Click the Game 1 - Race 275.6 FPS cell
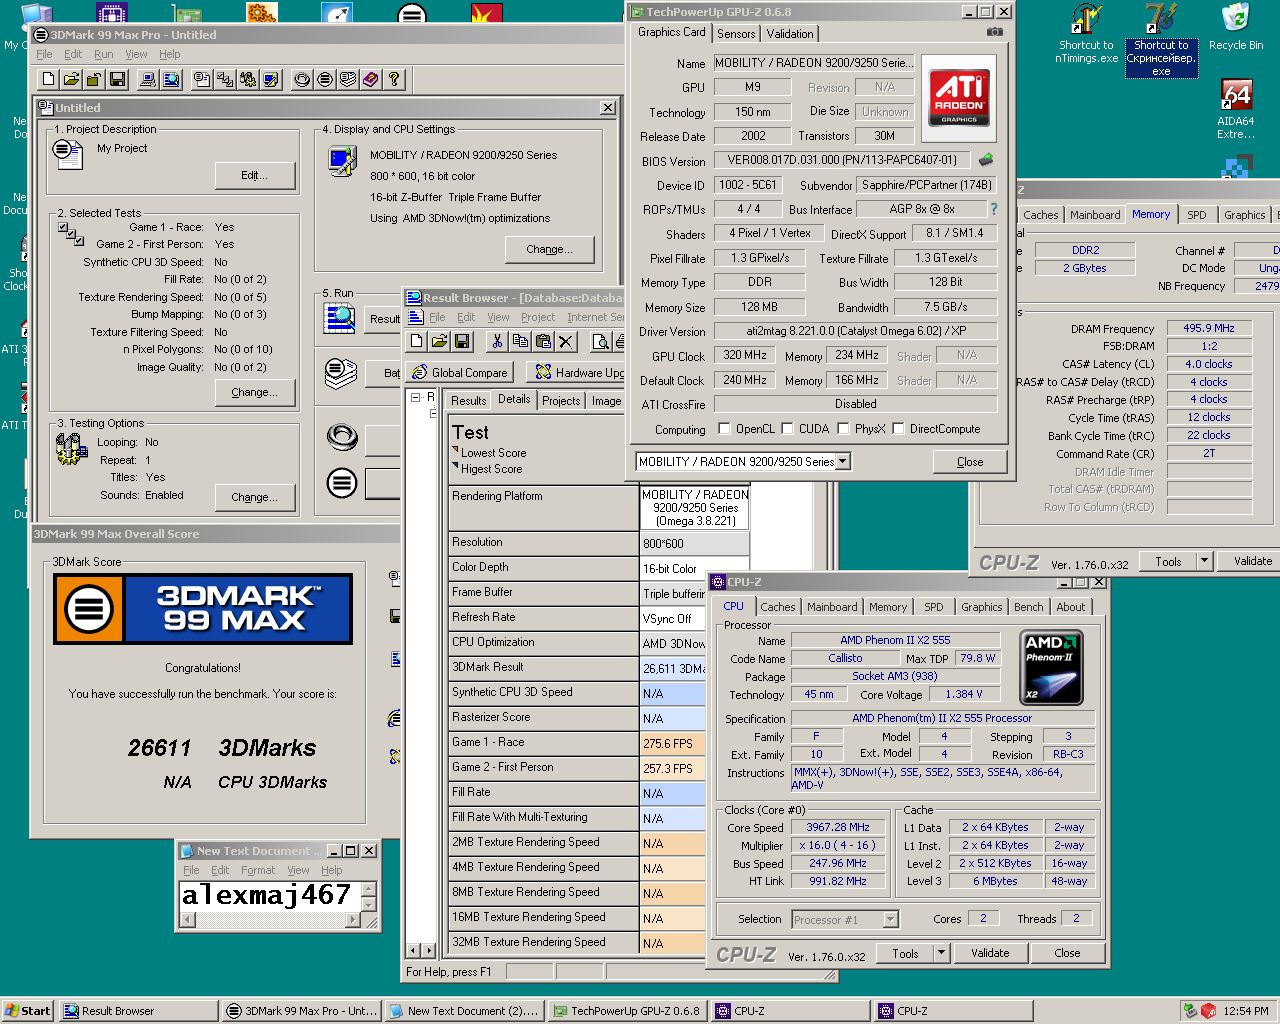This screenshot has width=1280, height=1024. click(x=672, y=744)
